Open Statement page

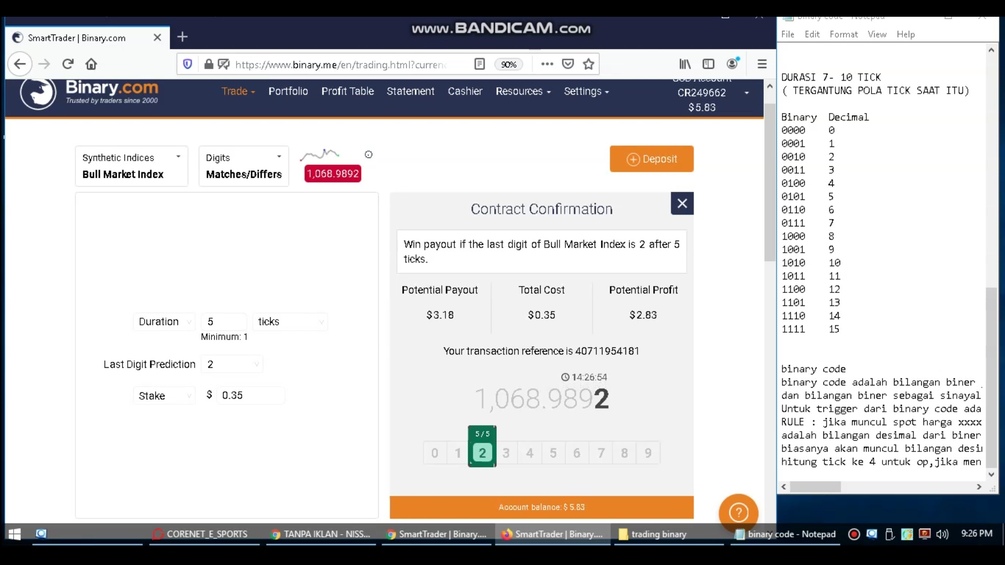click(410, 92)
